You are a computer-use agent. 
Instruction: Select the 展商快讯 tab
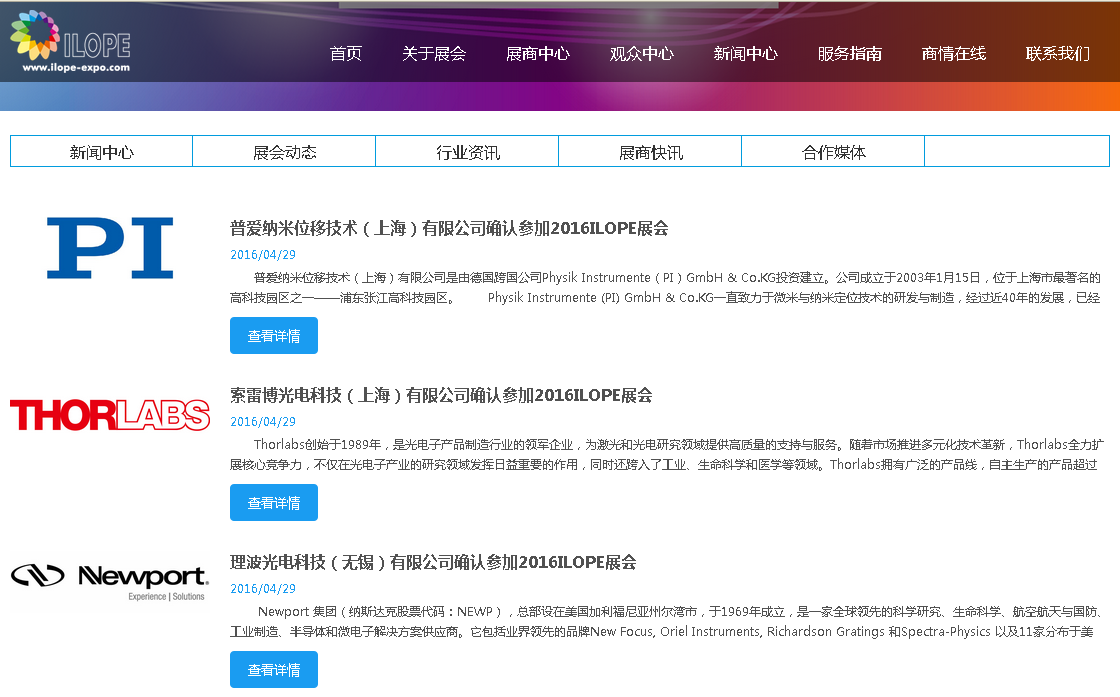click(x=650, y=151)
